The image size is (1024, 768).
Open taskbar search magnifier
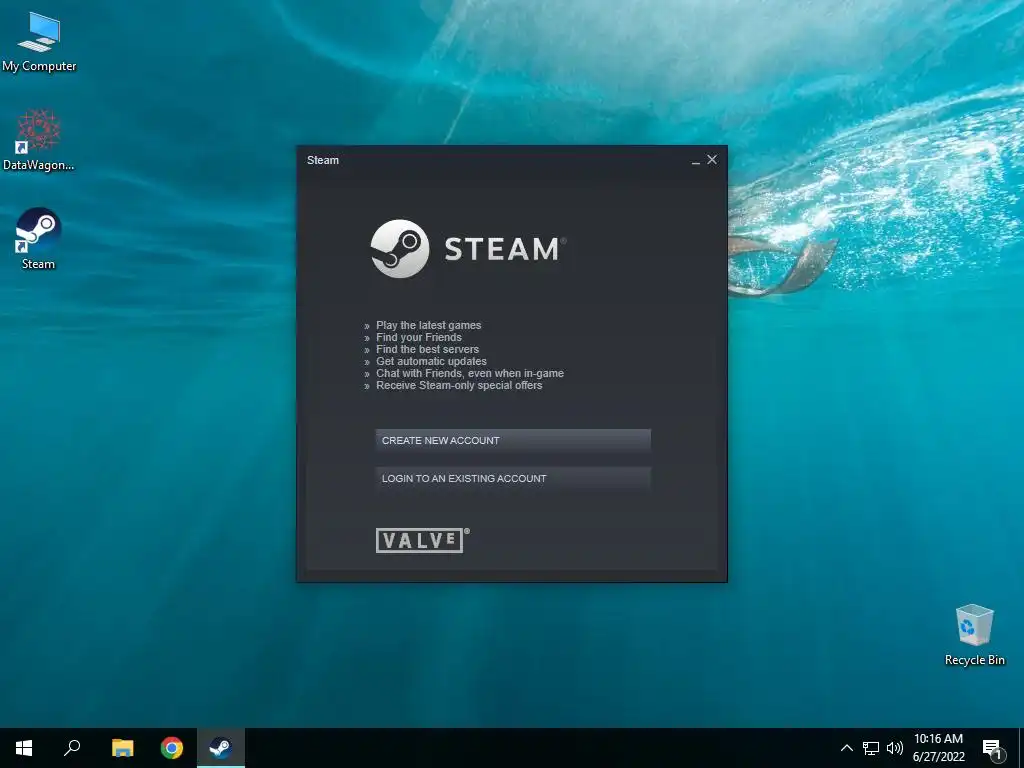[72, 748]
